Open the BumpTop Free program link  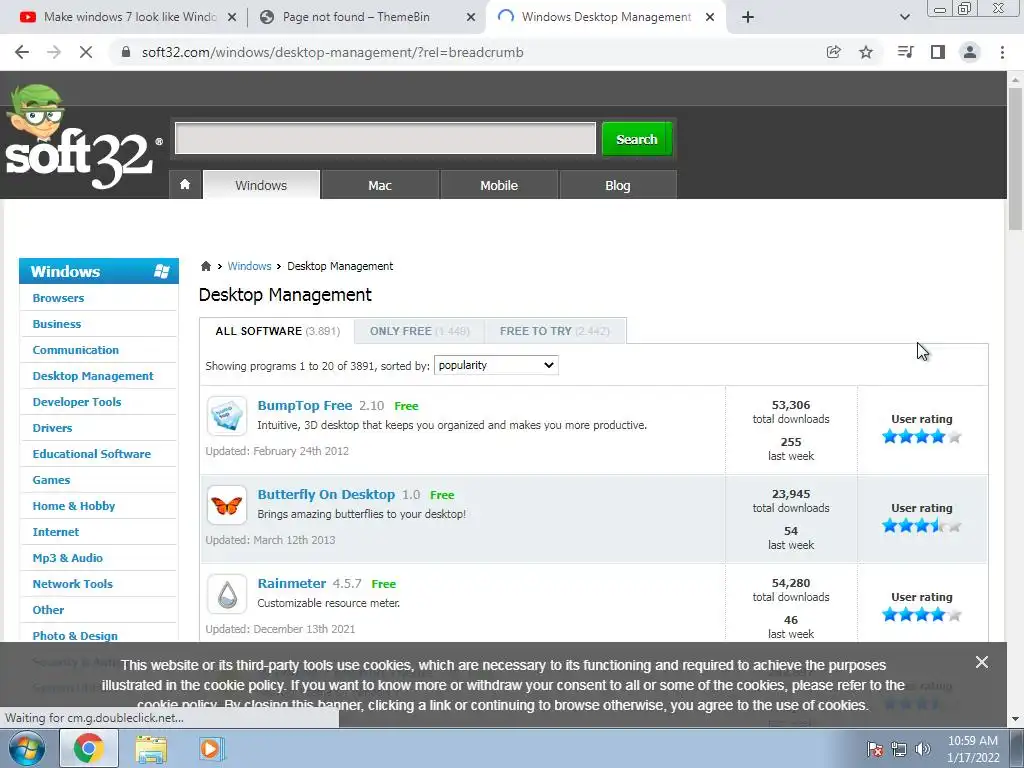click(x=304, y=405)
